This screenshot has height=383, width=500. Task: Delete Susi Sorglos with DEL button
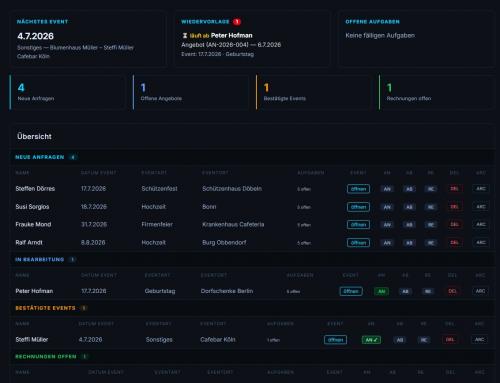pos(454,207)
